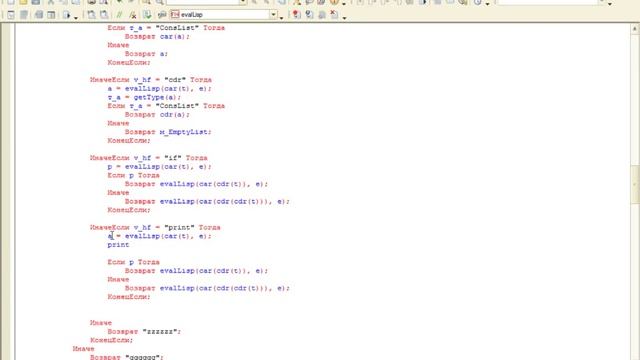640x360 pixels.
Task: Open overflow arrow after breakpoint icons
Action: (x=344, y=18)
